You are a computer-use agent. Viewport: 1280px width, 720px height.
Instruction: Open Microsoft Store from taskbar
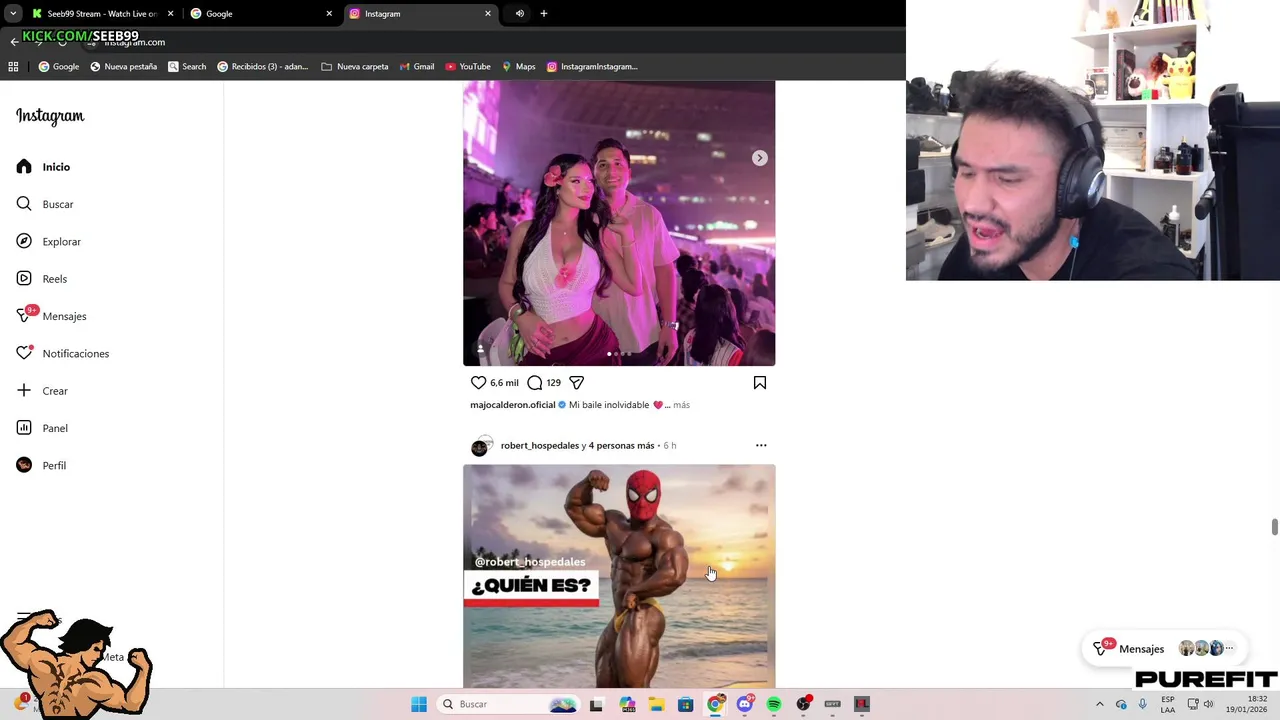pos(685,704)
